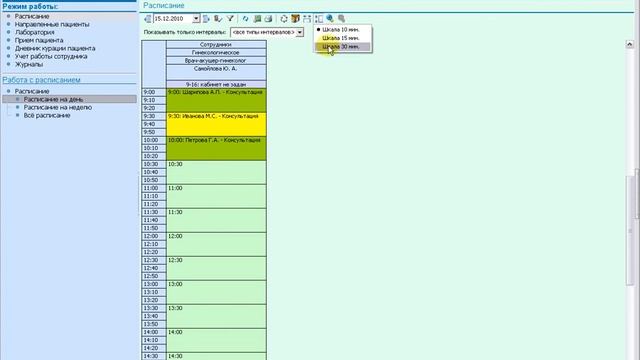Click 'Работа с расписанием' header link
Viewport: 640px width, 360px height.
(41, 80)
